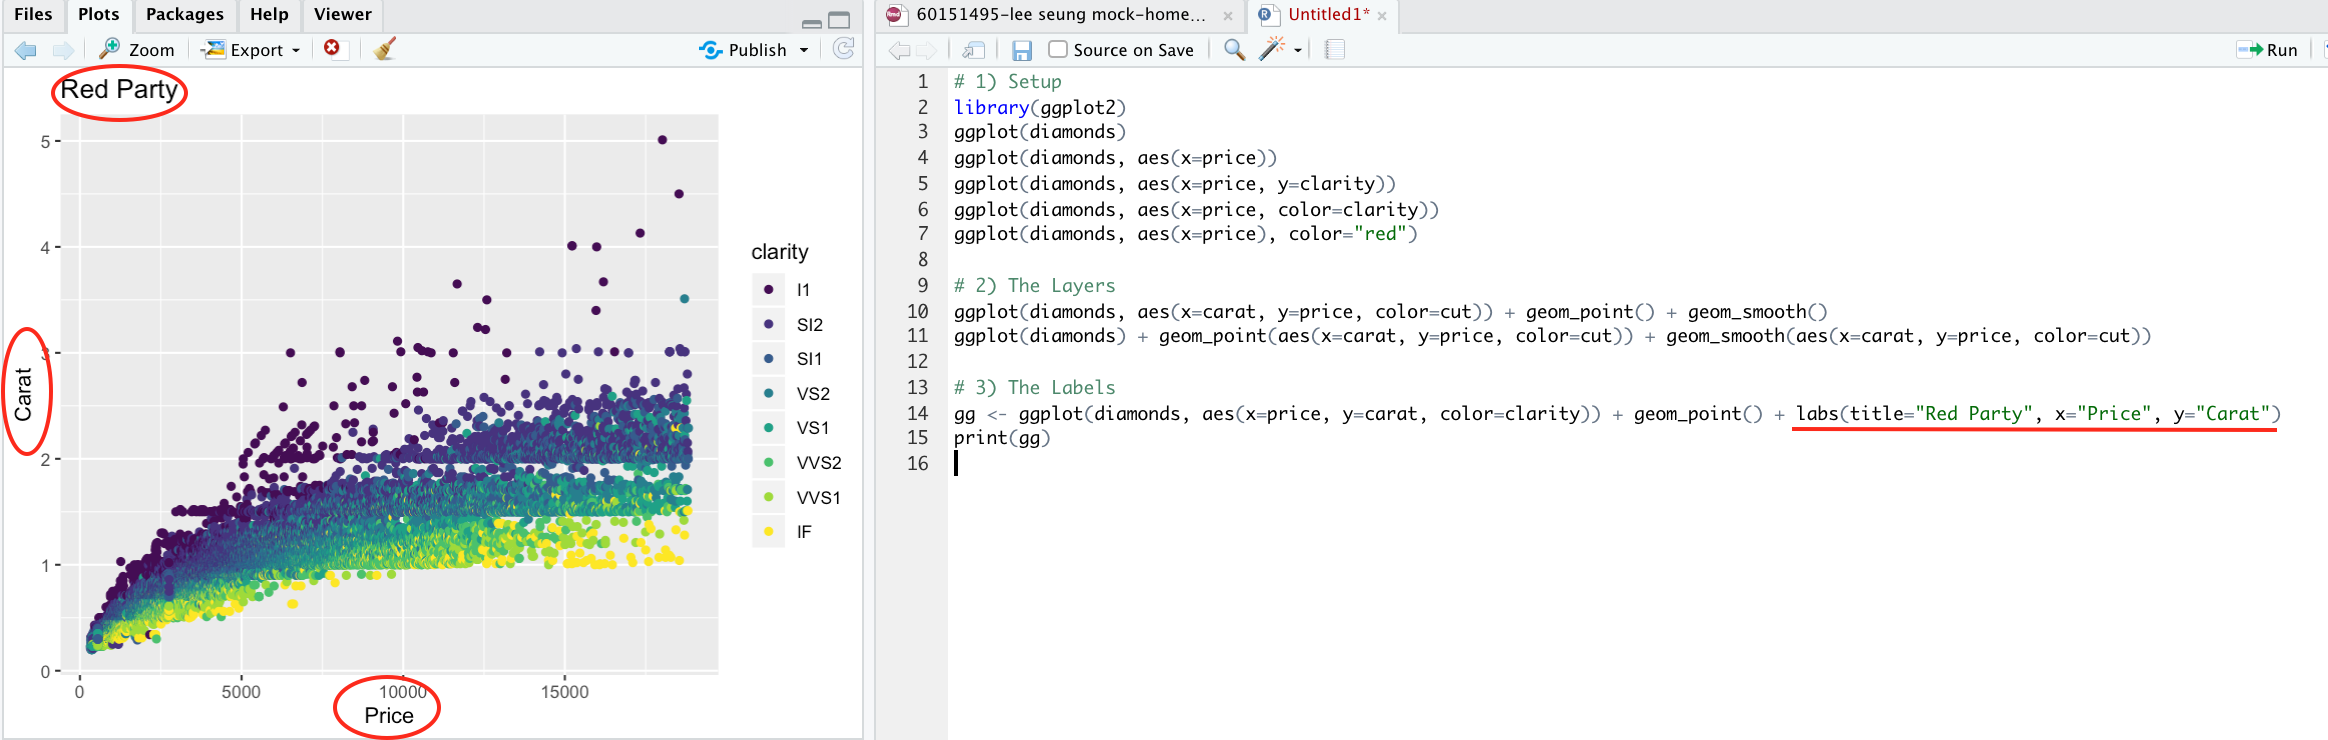Go to the previous plot with back arrow
2328x740 pixels.
[26, 50]
